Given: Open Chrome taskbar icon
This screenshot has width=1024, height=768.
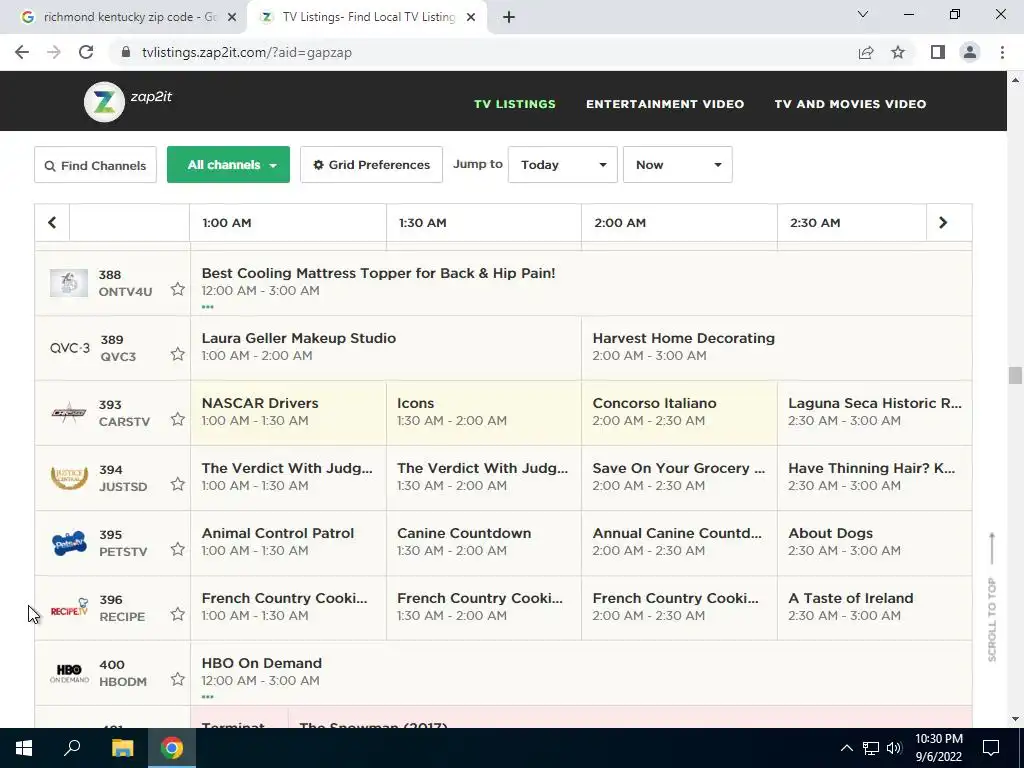Looking at the screenshot, I should click(x=172, y=748).
